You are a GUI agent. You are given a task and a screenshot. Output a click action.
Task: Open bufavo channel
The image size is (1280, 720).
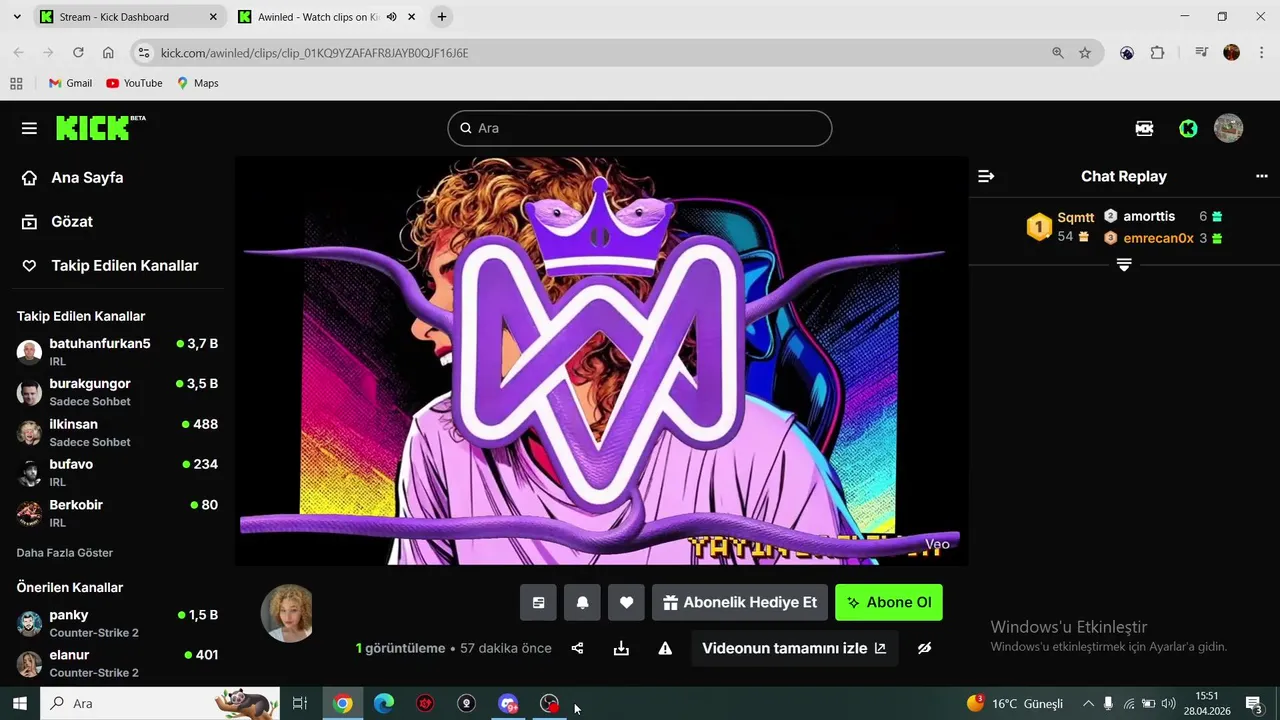pyautogui.click(x=117, y=473)
